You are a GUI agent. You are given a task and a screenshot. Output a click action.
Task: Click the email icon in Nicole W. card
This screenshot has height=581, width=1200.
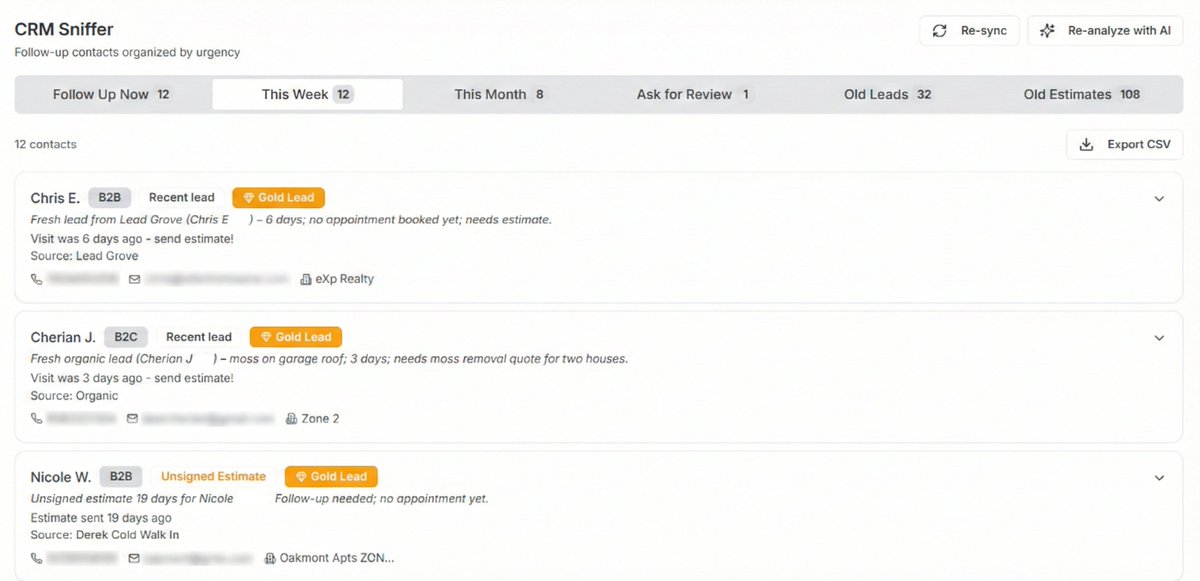[x=133, y=558]
